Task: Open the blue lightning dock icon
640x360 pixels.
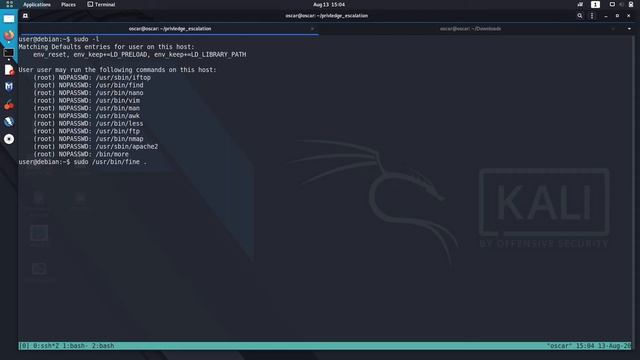Action: tap(9, 121)
